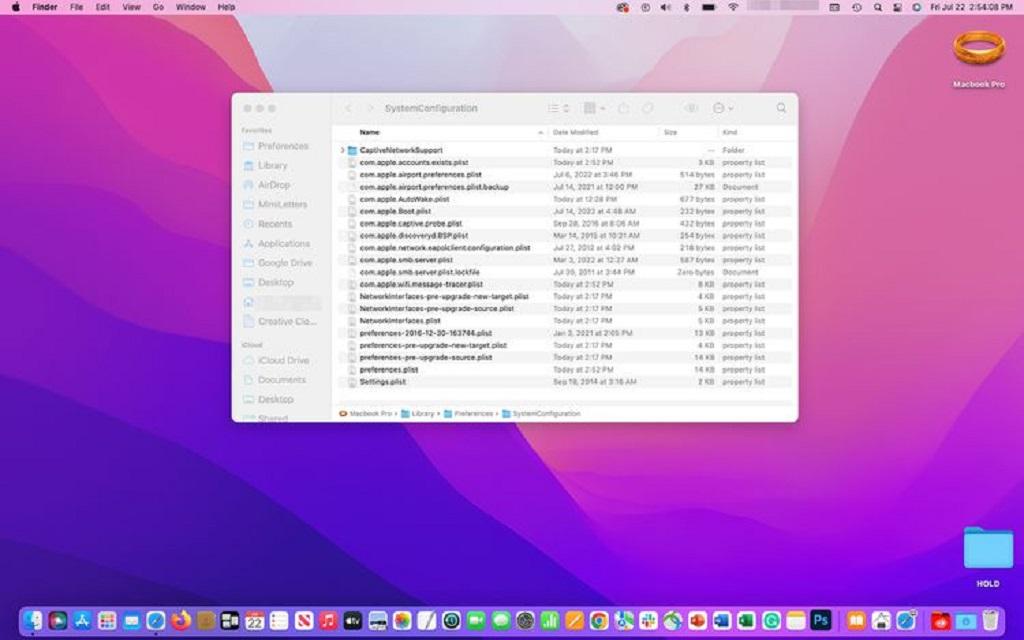Viewport: 1024px width, 640px height.
Task: Toggle sort direction arrow on Name column
Action: click(x=540, y=133)
